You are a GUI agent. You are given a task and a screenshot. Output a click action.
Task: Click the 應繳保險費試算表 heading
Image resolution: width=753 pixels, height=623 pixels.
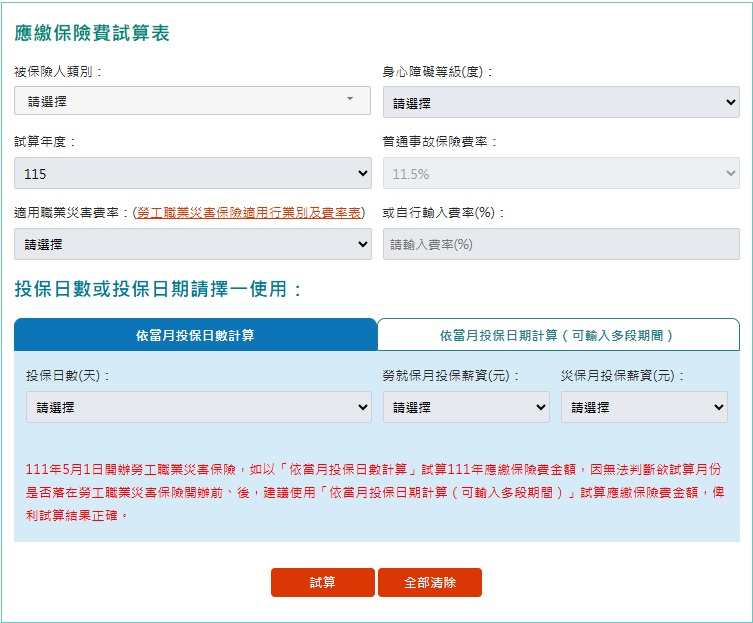(x=92, y=33)
